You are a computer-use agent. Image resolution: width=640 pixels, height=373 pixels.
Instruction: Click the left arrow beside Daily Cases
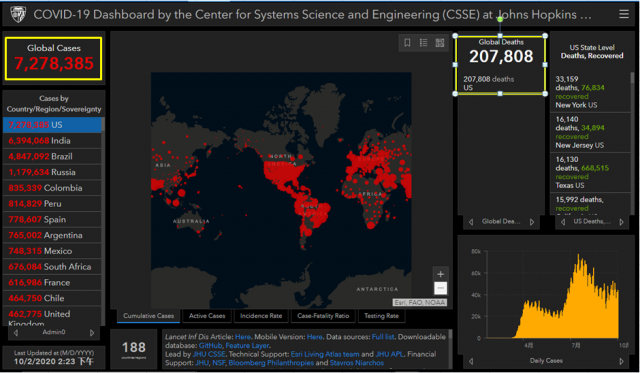pyautogui.click(x=471, y=361)
